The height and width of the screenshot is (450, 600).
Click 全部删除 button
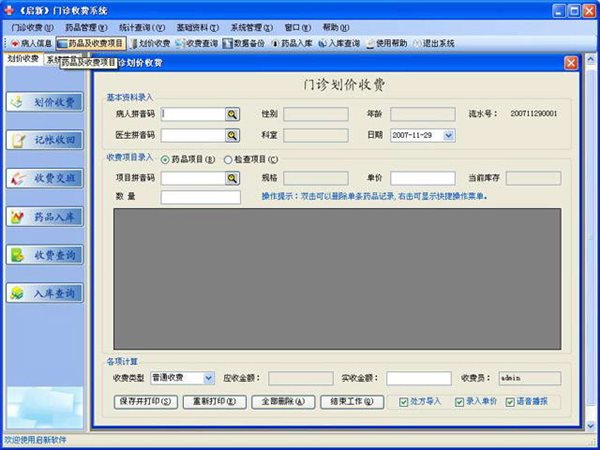click(283, 402)
